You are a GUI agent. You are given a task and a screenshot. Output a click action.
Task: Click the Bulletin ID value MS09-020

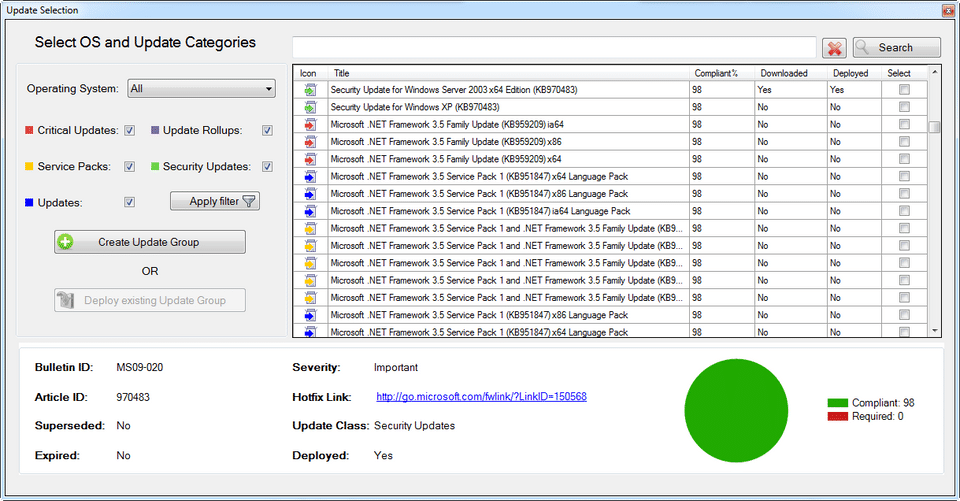[140, 367]
